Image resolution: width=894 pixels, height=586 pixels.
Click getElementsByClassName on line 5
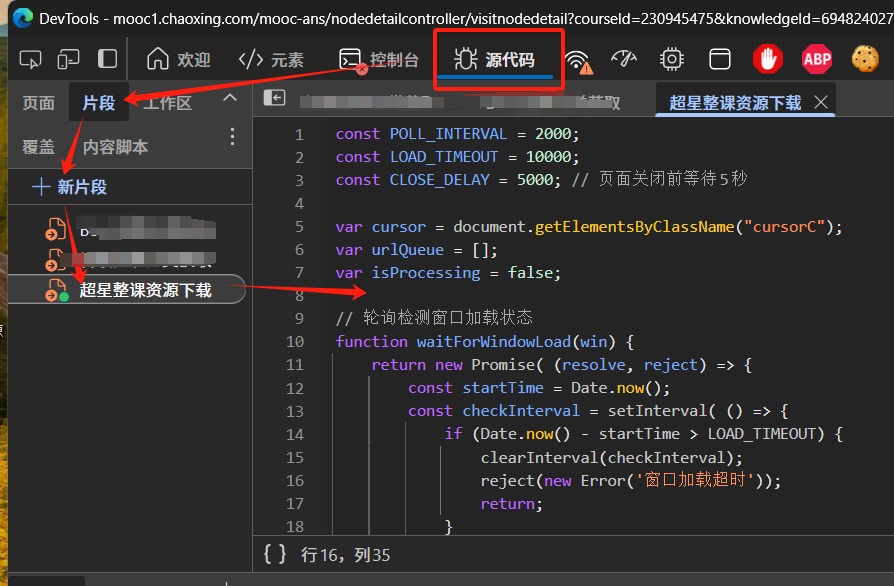(635, 227)
